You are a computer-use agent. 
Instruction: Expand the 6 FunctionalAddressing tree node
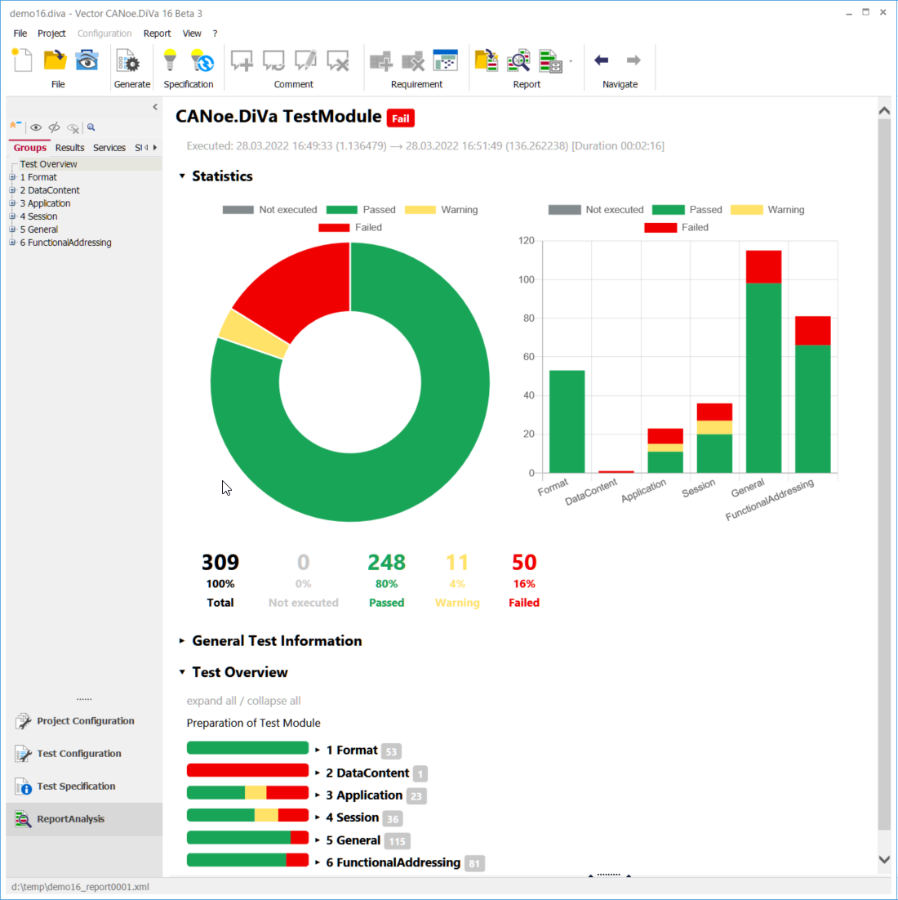(x=12, y=242)
